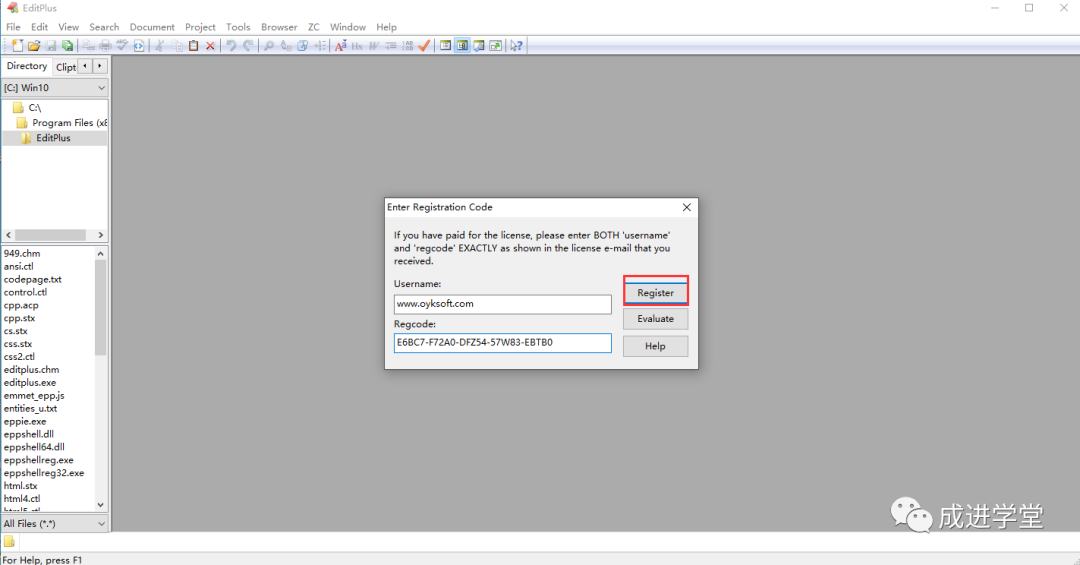Select codepage.txt in file list

point(32,279)
